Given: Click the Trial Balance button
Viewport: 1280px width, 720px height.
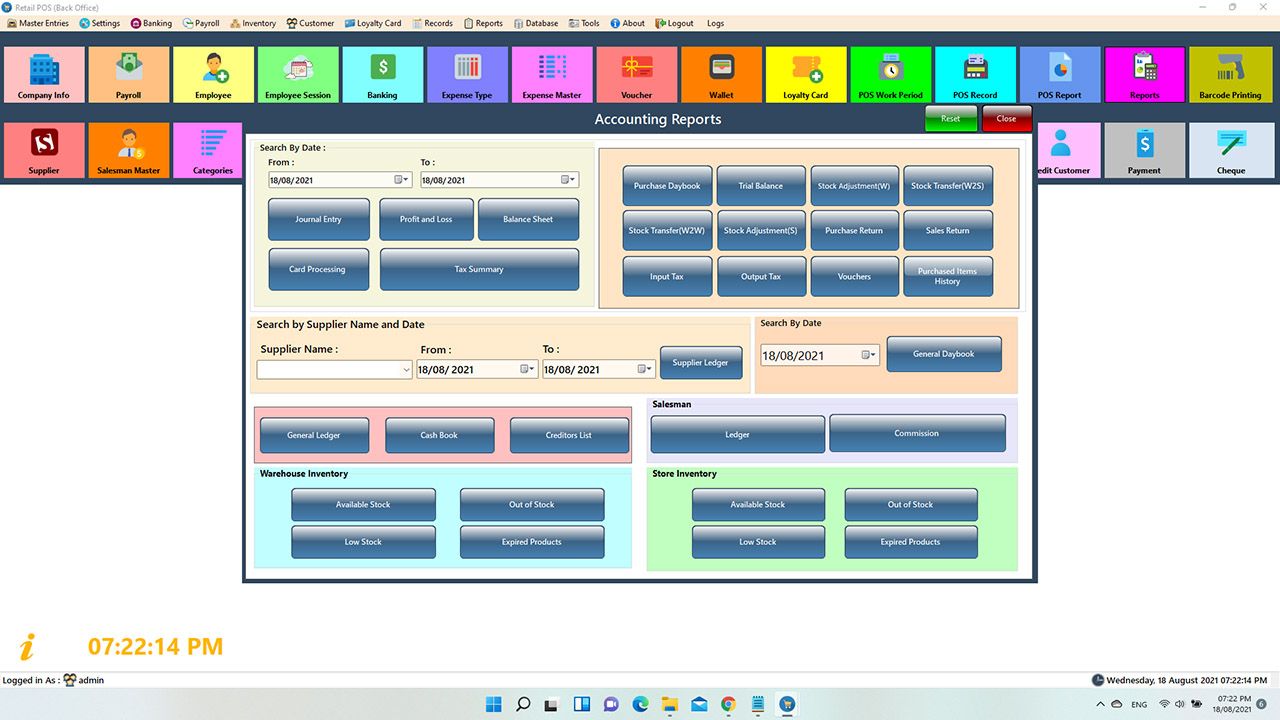Looking at the screenshot, I should pos(760,186).
